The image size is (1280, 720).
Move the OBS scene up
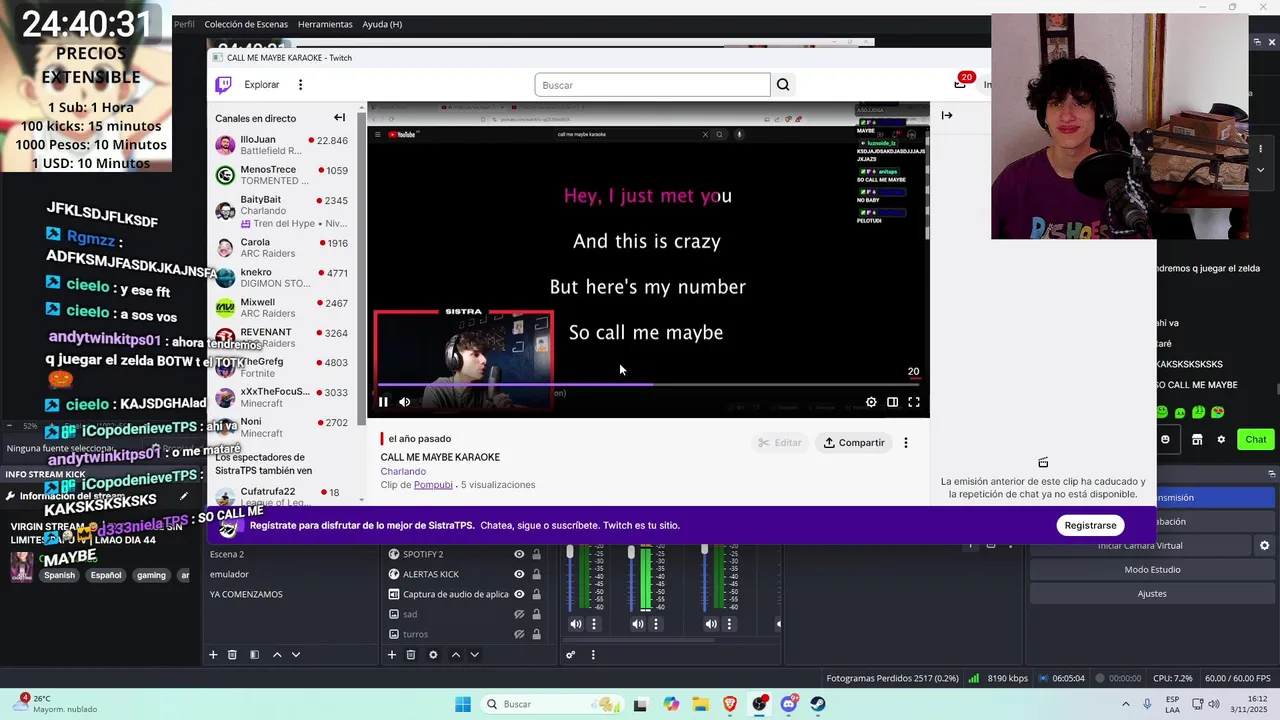pos(277,655)
